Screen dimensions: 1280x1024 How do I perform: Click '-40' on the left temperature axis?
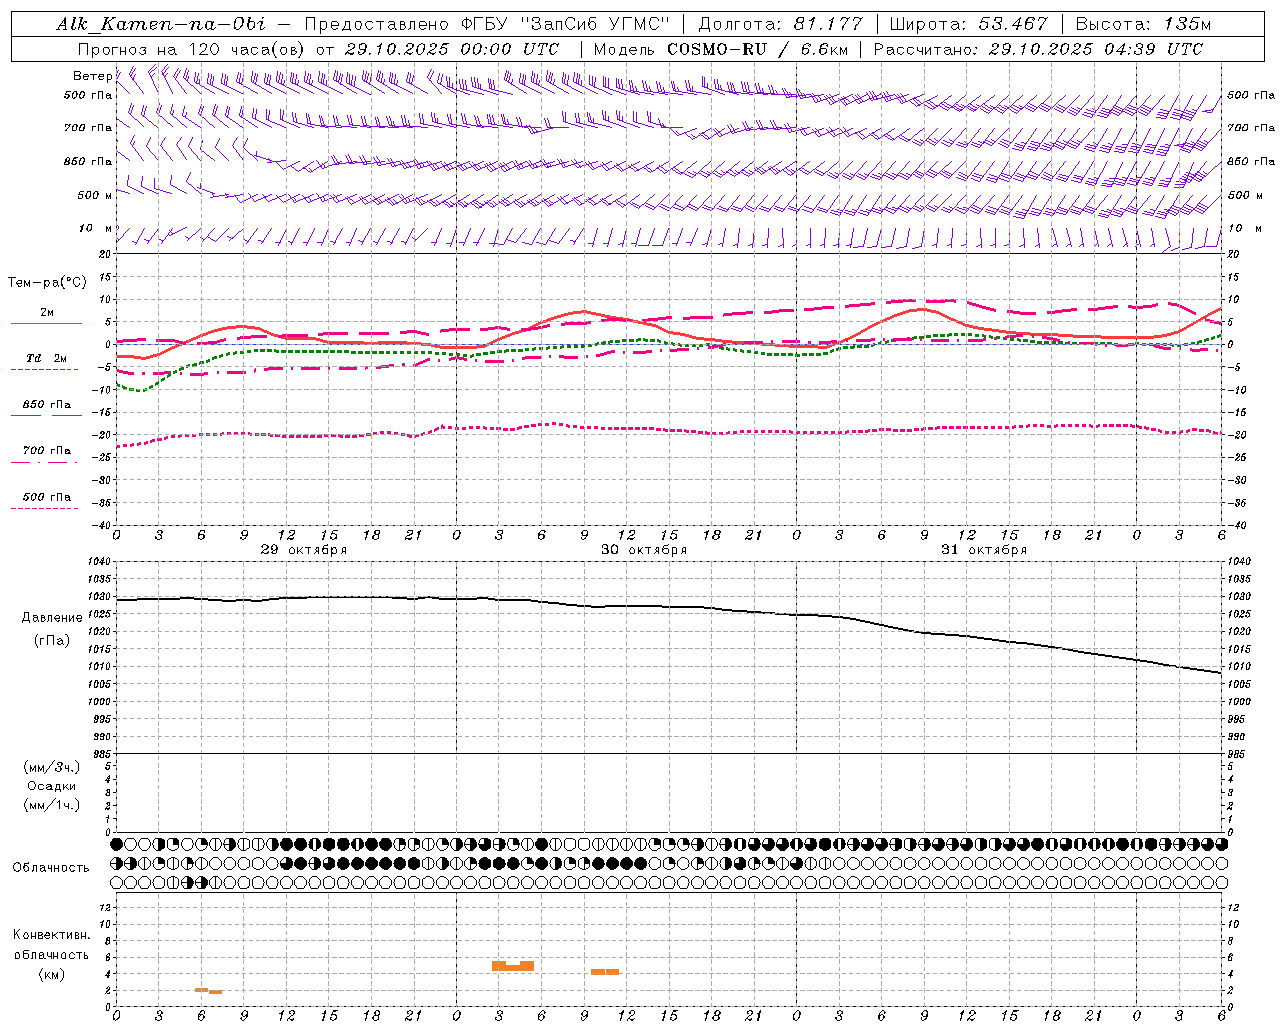click(102, 525)
